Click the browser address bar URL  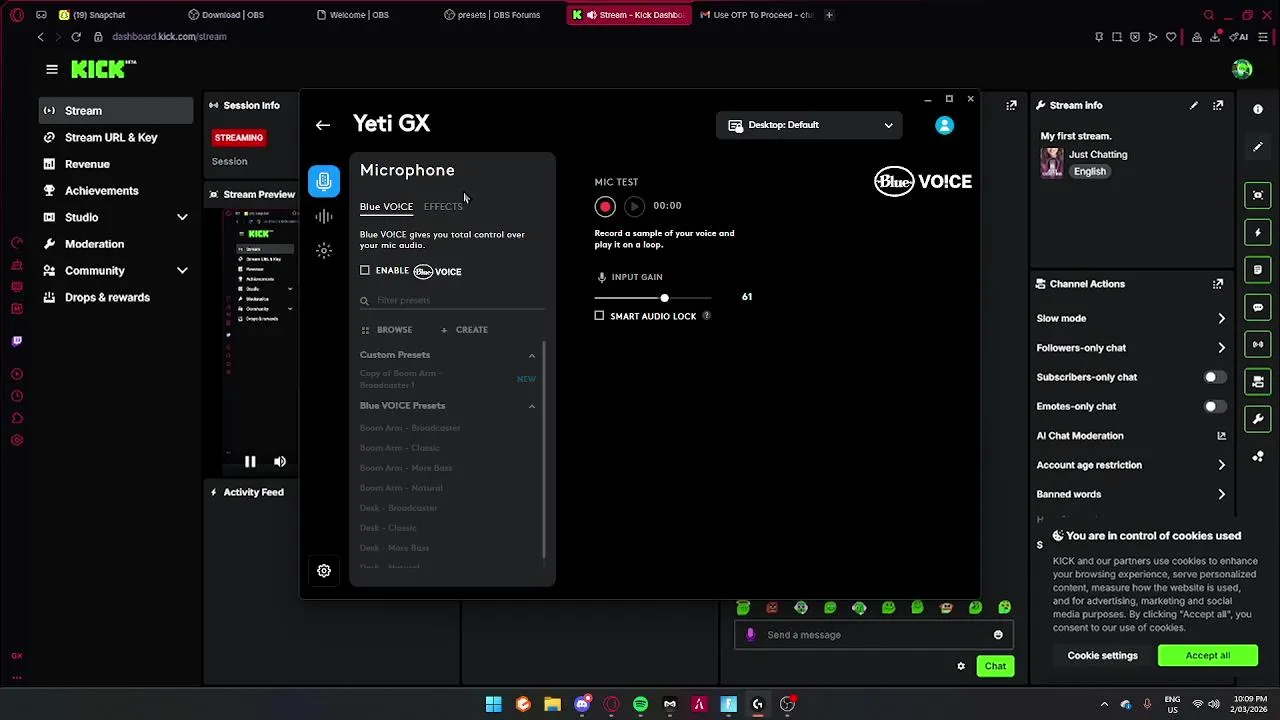(169, 37)
